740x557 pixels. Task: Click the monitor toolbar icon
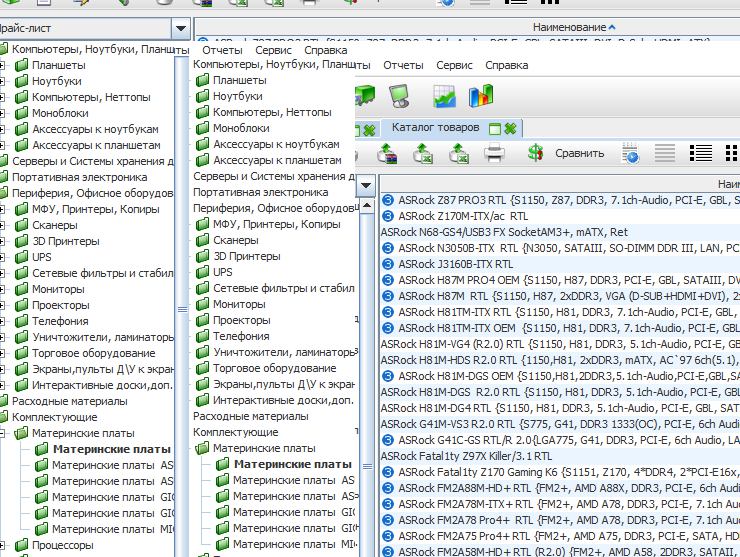[x=399, y=96]
